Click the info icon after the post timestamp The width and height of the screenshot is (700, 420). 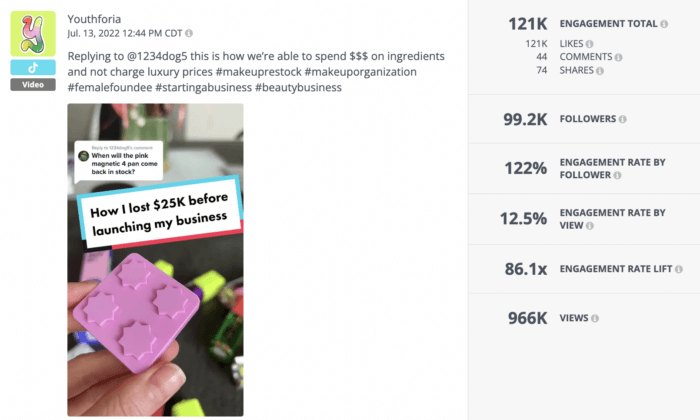tap(190, 34)
